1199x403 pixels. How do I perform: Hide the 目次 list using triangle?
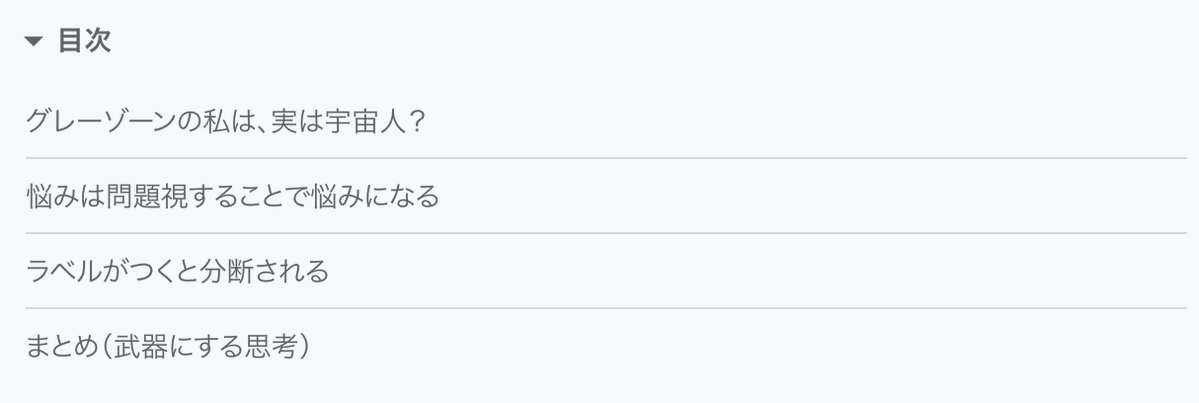34,41
